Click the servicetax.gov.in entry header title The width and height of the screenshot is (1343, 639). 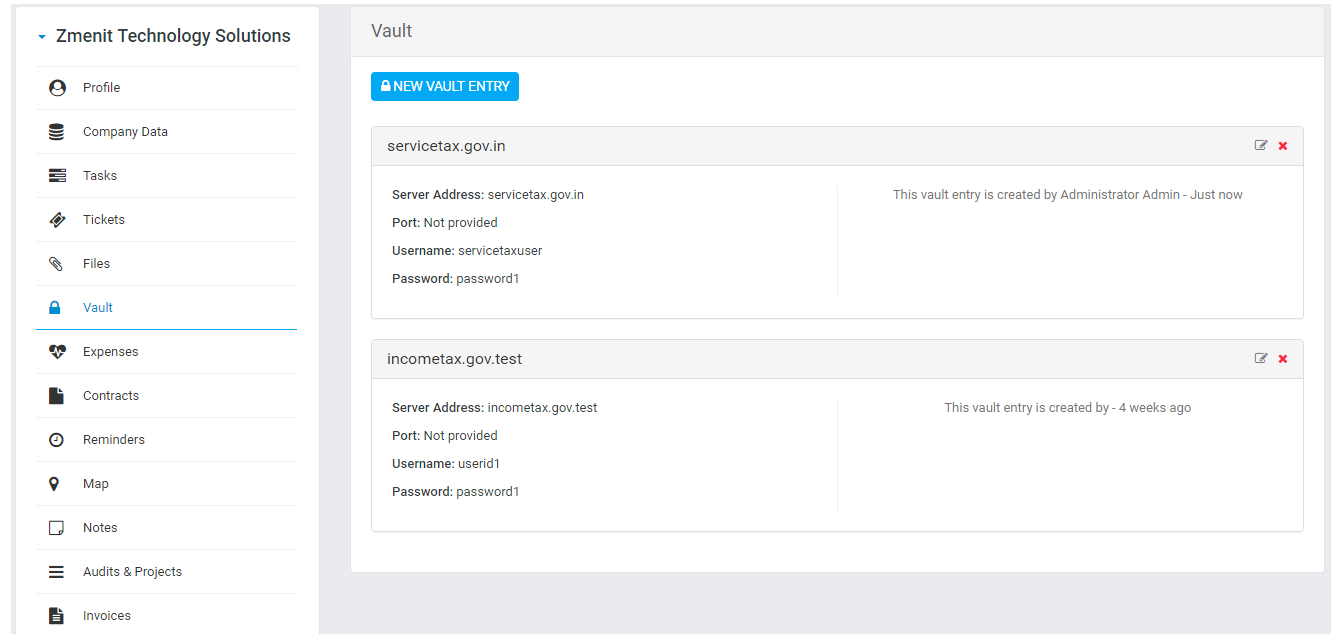446,146
